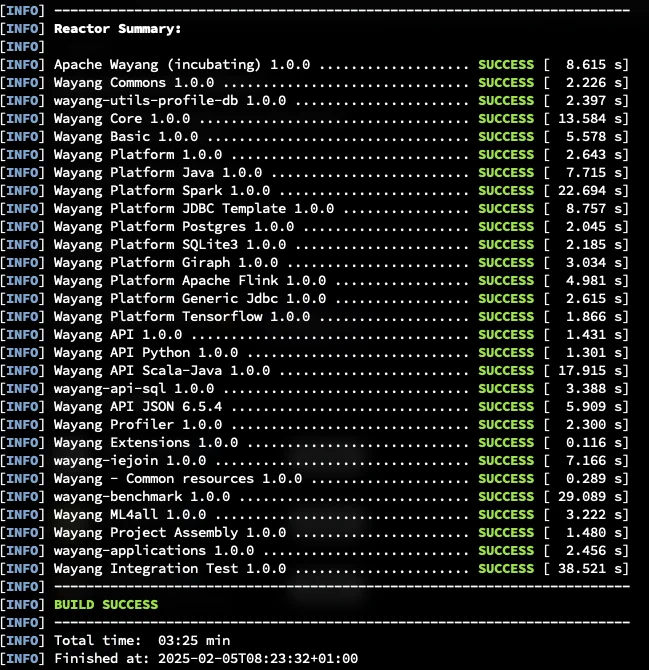
Task: Click '[INFO]' tag on BUILD SUCCESS line
Action: pyautogui.click(x=22, y=605)
